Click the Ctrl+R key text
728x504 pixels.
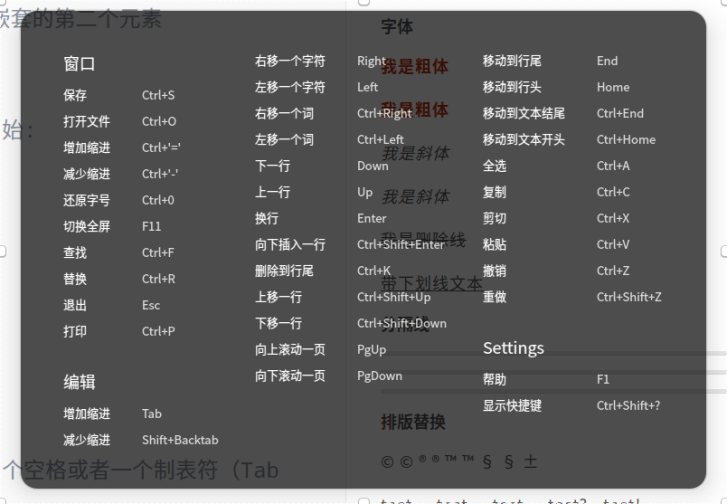pos(159,279)
